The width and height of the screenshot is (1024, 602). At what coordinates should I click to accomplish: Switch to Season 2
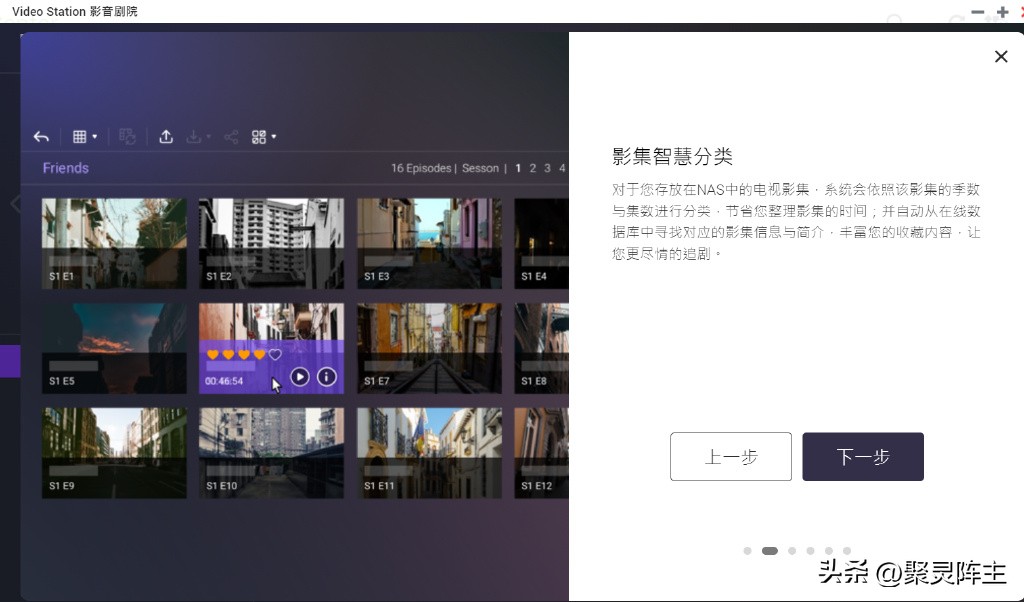point(533,168)
